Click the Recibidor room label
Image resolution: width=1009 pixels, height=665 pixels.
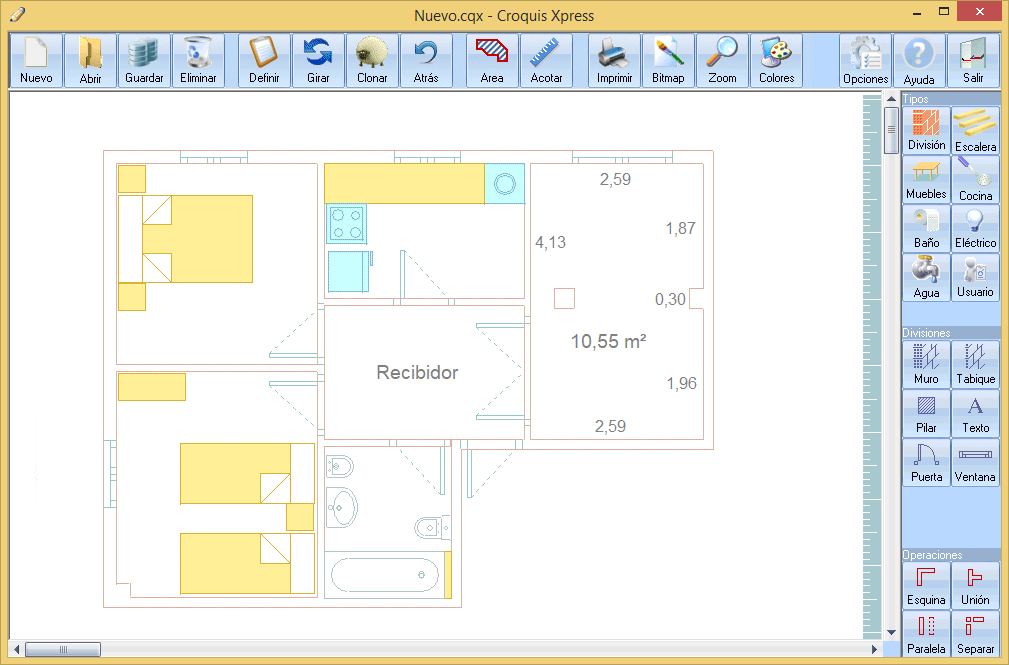coord(417,373)
